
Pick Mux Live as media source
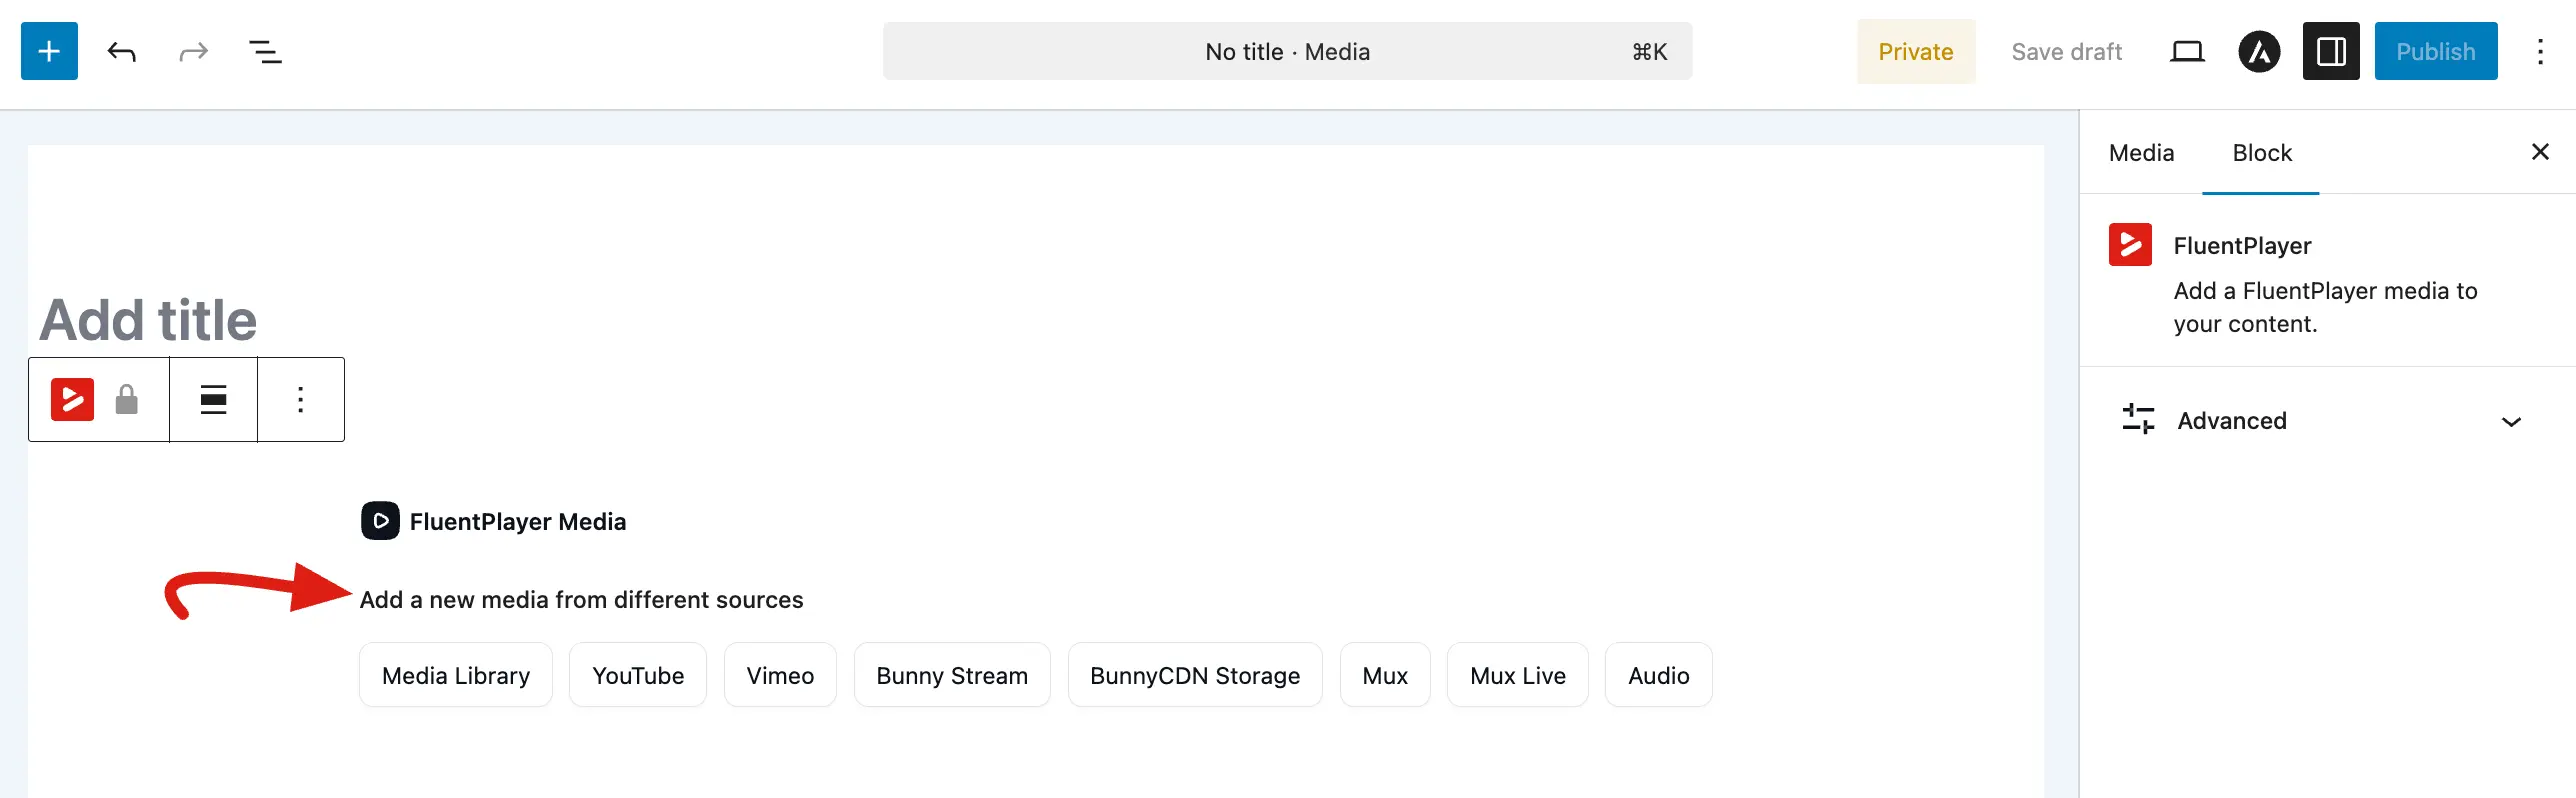pos(1518,676)
